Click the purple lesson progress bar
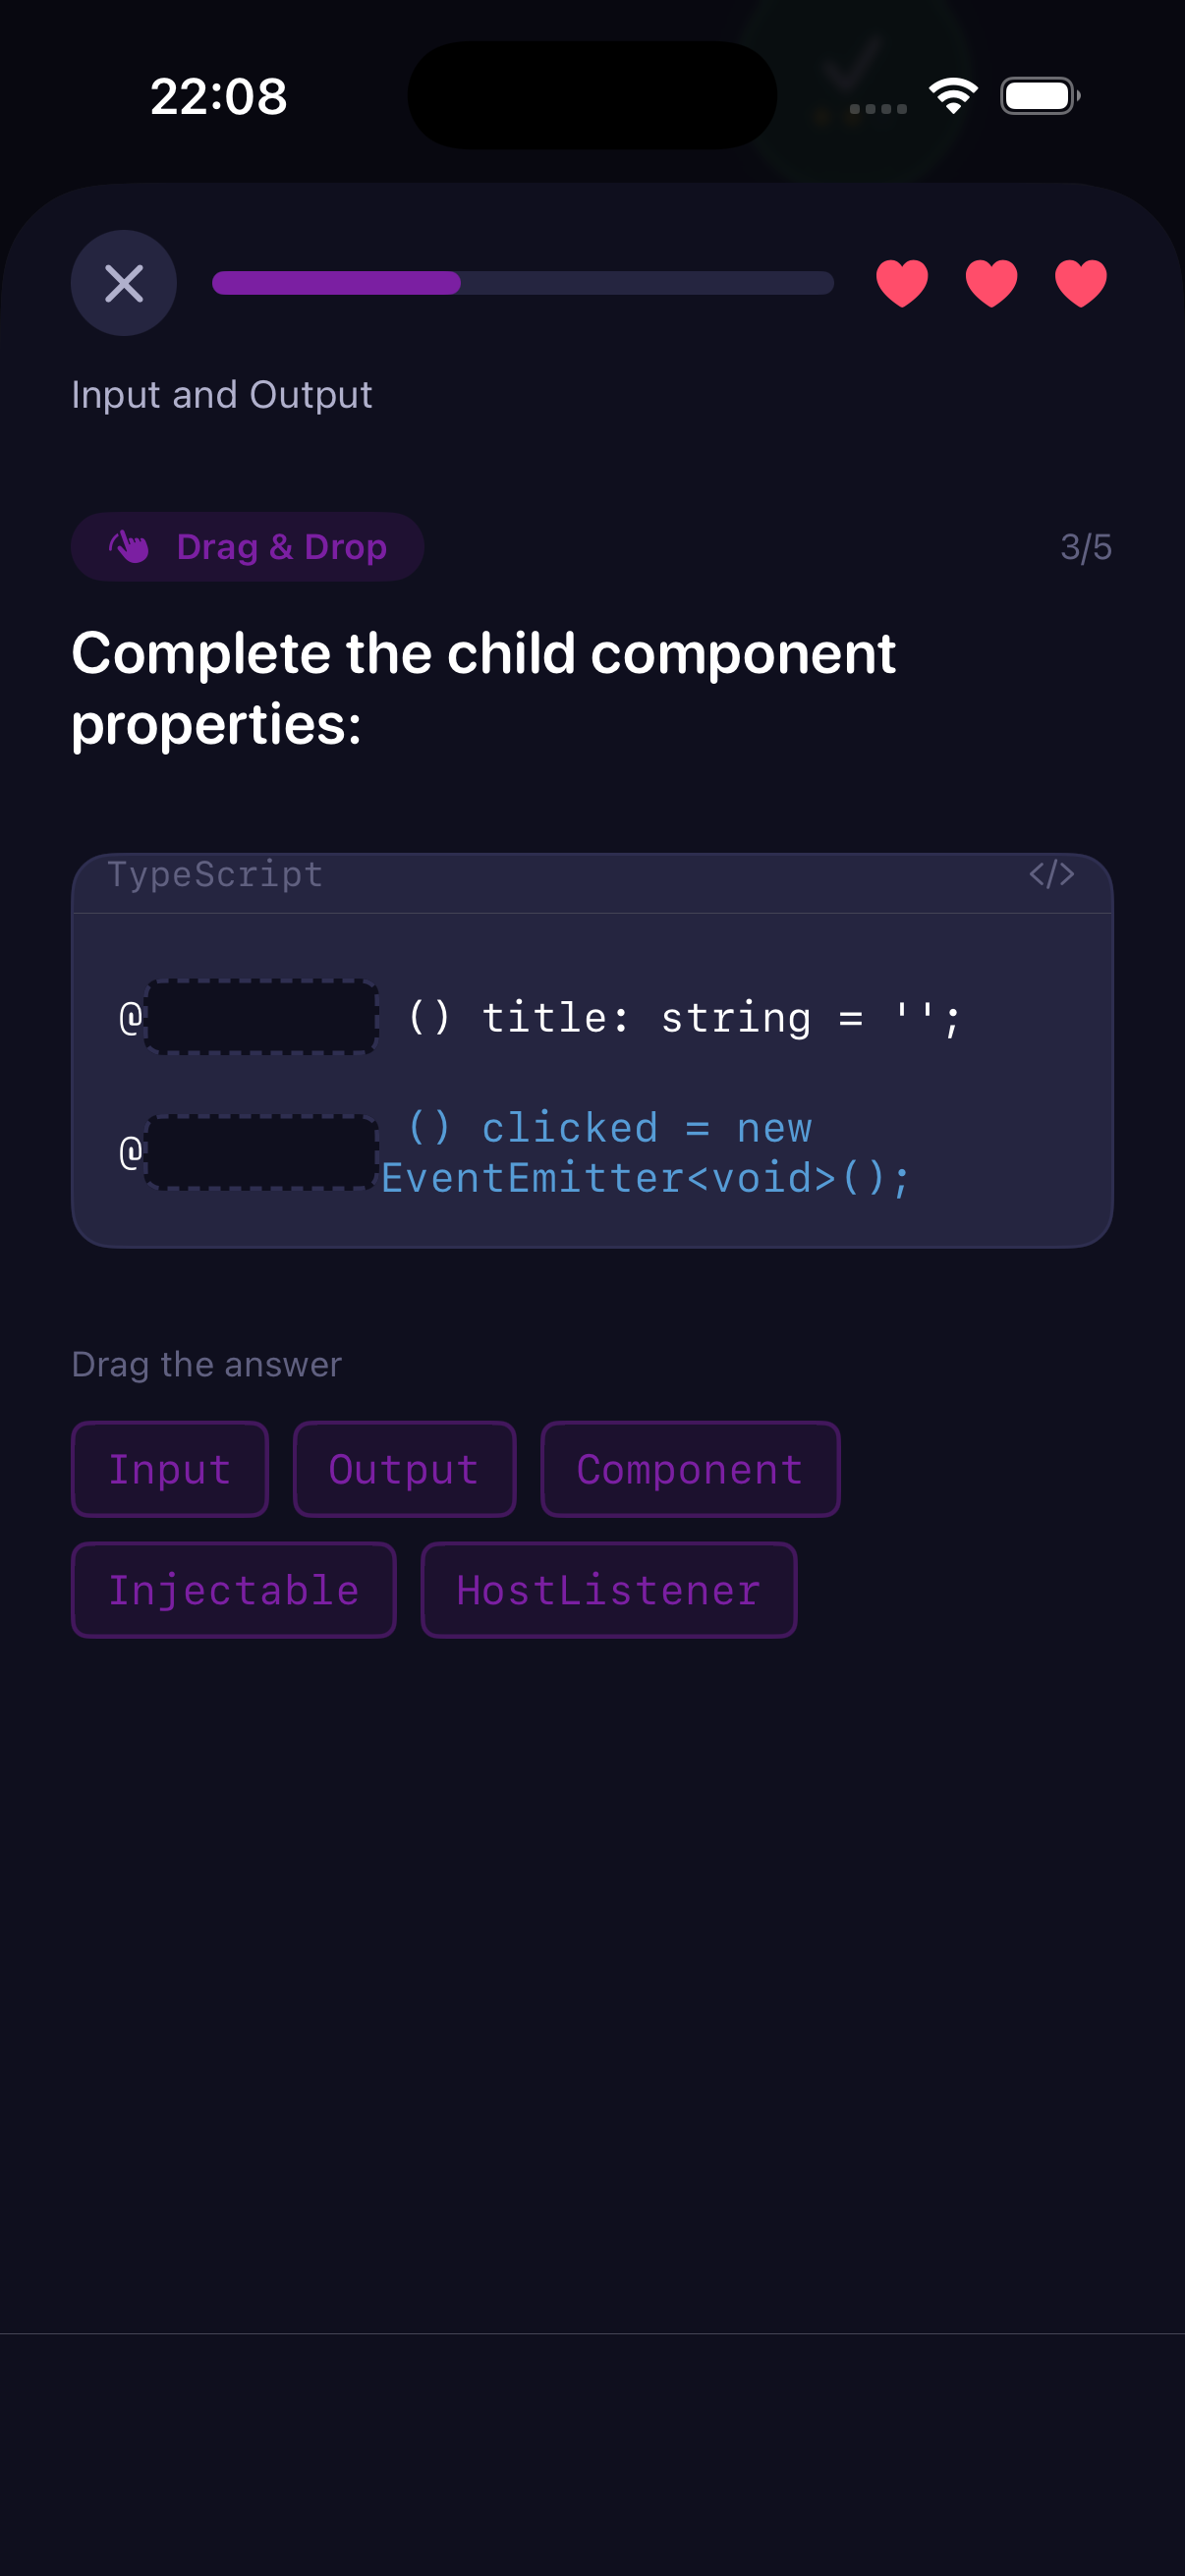 335,283
